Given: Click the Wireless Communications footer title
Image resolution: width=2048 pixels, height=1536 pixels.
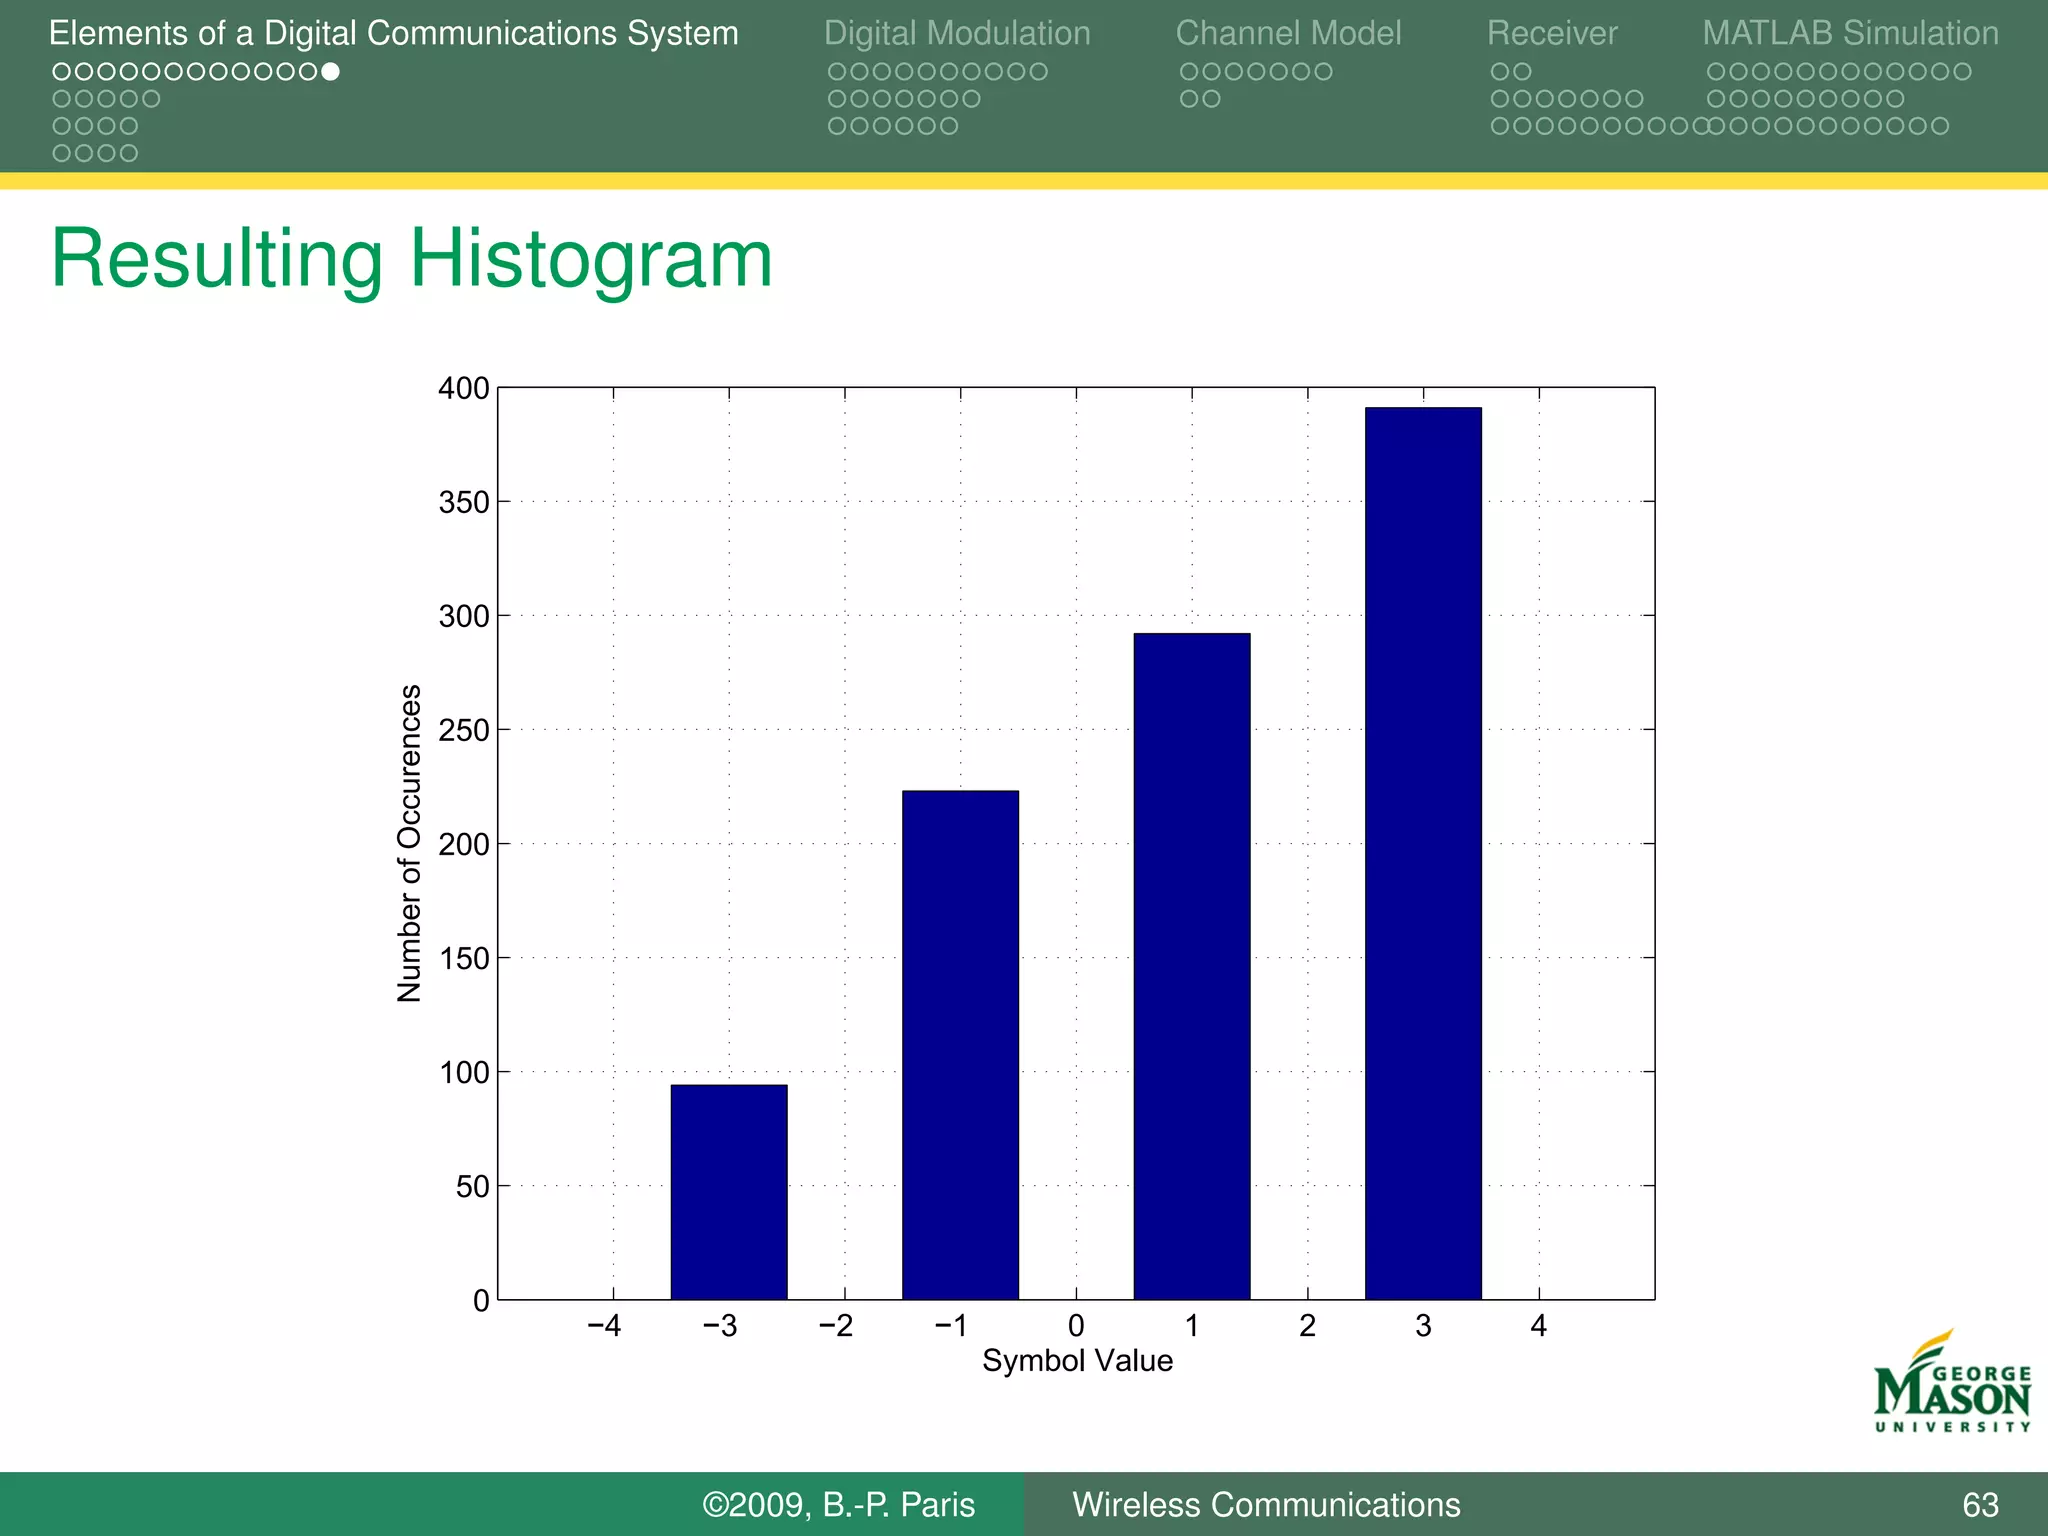Looking at the screenshot, I should click(x=1266, y=1504).
